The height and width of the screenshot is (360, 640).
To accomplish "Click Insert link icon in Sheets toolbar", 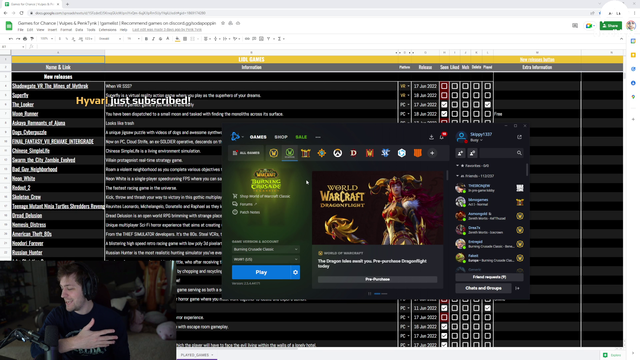I will click(247, 39).
